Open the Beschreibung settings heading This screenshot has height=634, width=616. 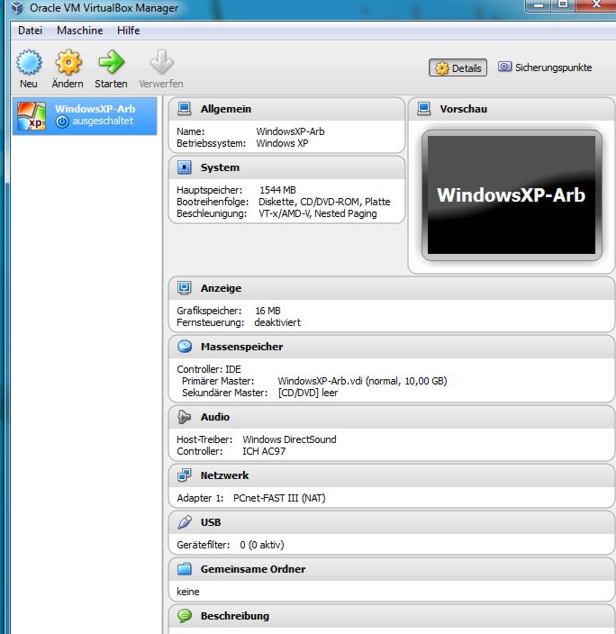(x=235, y=616)
